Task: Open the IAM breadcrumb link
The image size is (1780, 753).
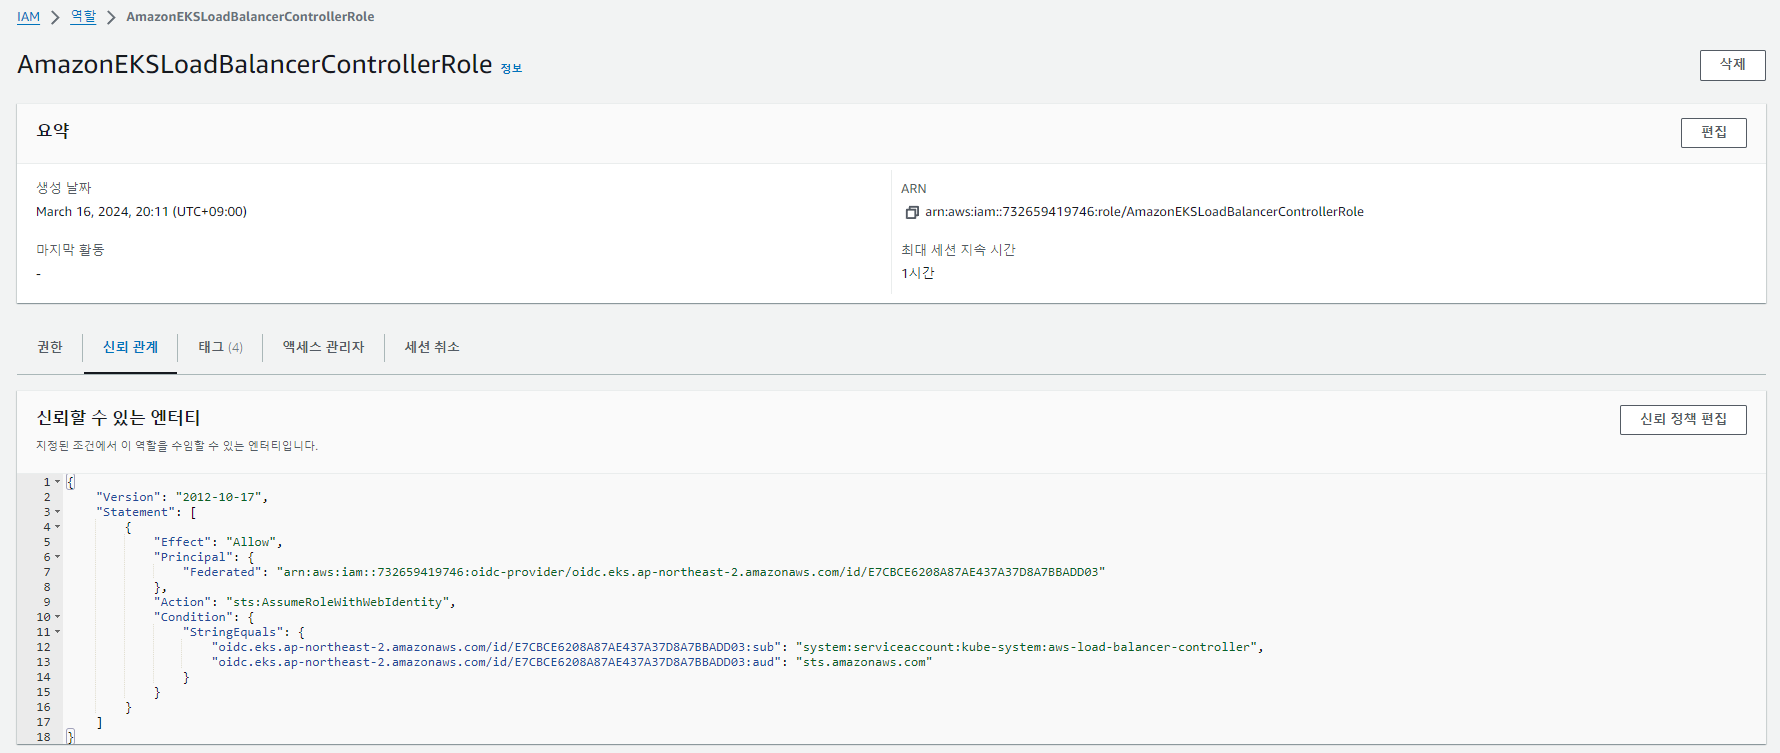Action: point(28,17)
